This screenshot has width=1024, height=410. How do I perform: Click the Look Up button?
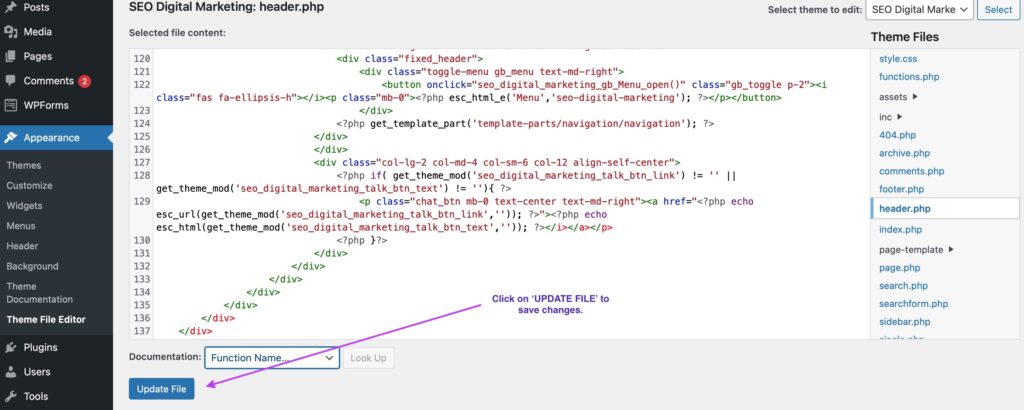(368, 358)
